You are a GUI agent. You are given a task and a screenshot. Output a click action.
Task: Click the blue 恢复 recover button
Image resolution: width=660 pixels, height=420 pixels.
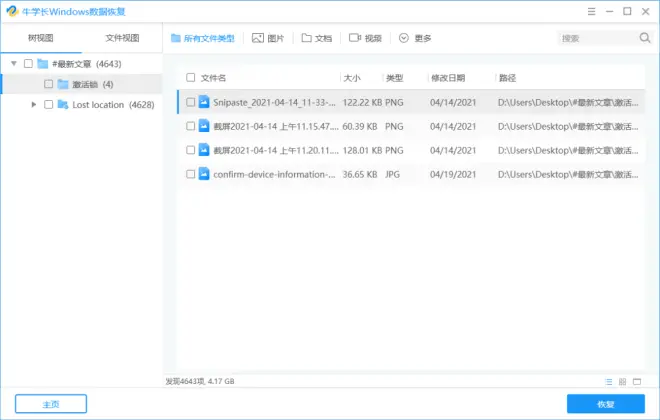click(x=606, y=404)
